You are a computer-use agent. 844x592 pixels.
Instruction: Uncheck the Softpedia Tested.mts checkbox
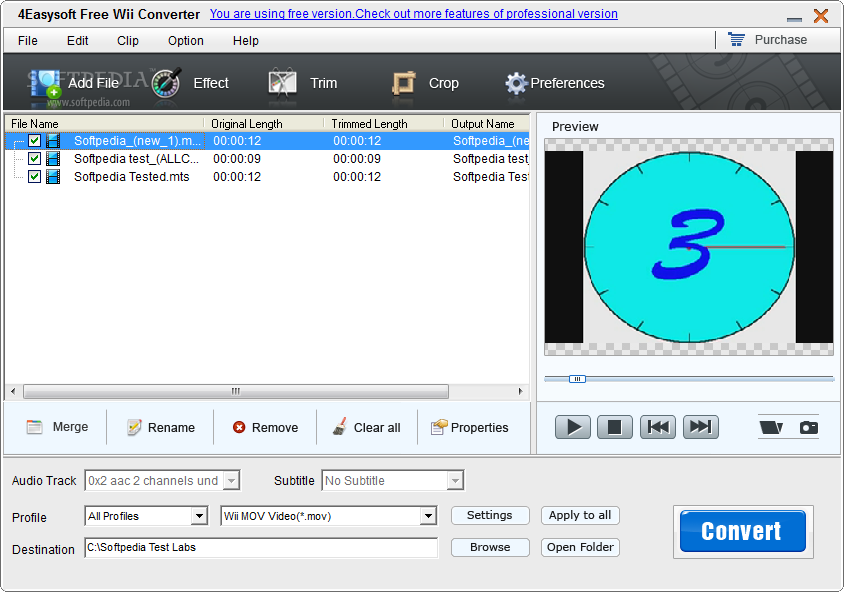point(34,177)
